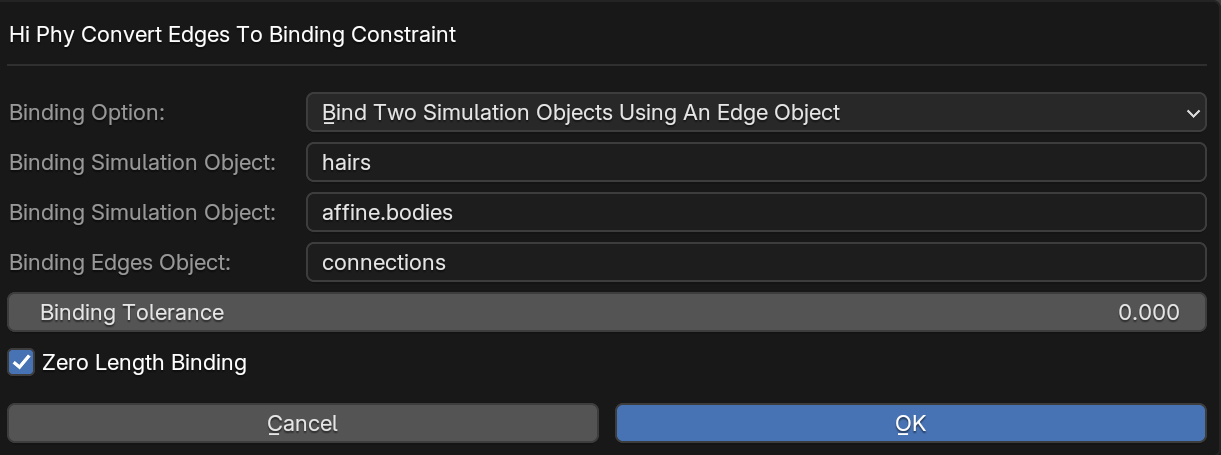
Task: Uncheck the Zero Length Binding checkbox
Action: (21, 362)
